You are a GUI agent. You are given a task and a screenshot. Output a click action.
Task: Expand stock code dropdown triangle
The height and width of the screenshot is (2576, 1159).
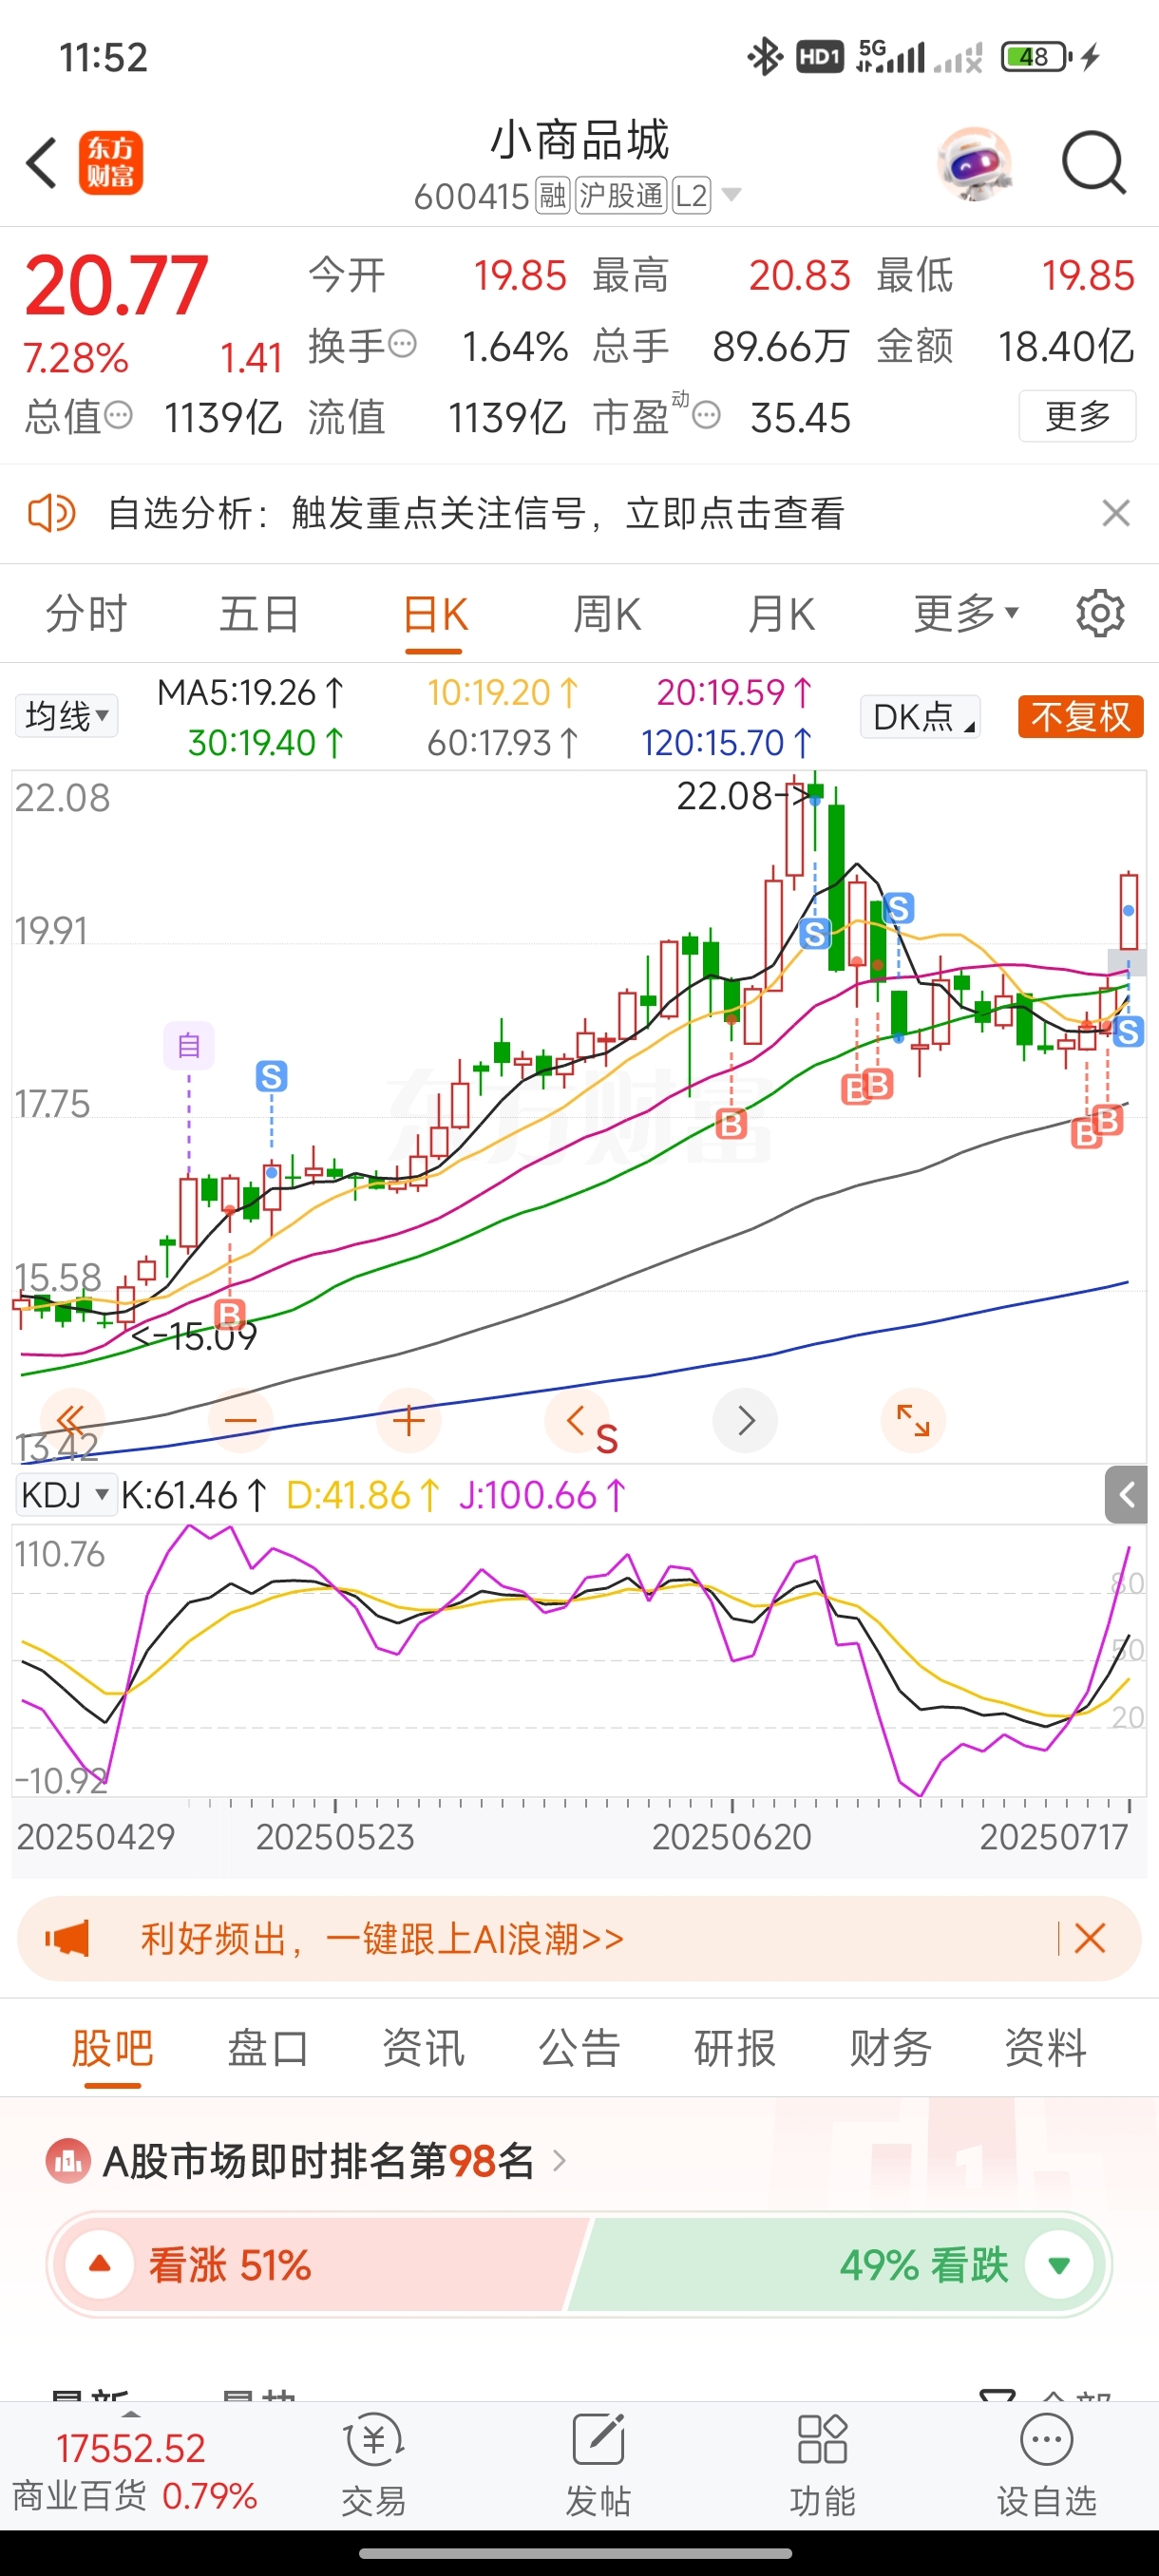point(732,194)
